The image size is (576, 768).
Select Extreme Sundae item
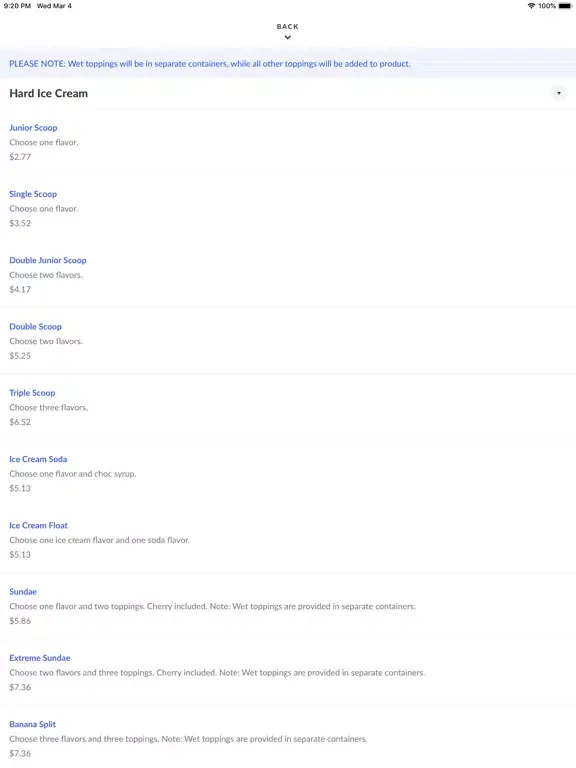40,658
